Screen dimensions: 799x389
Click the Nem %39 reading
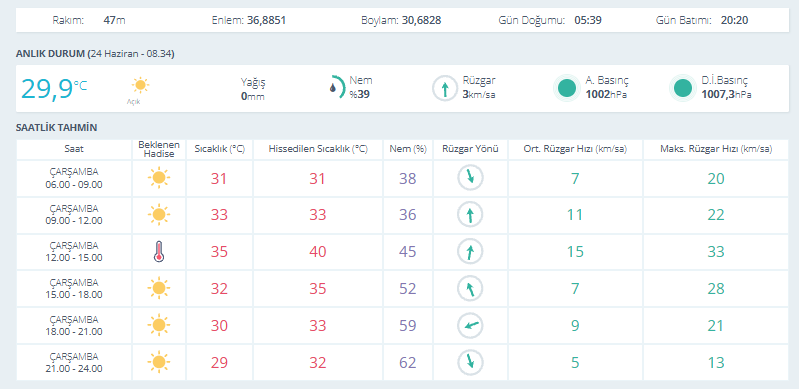[x=361, y=87]
